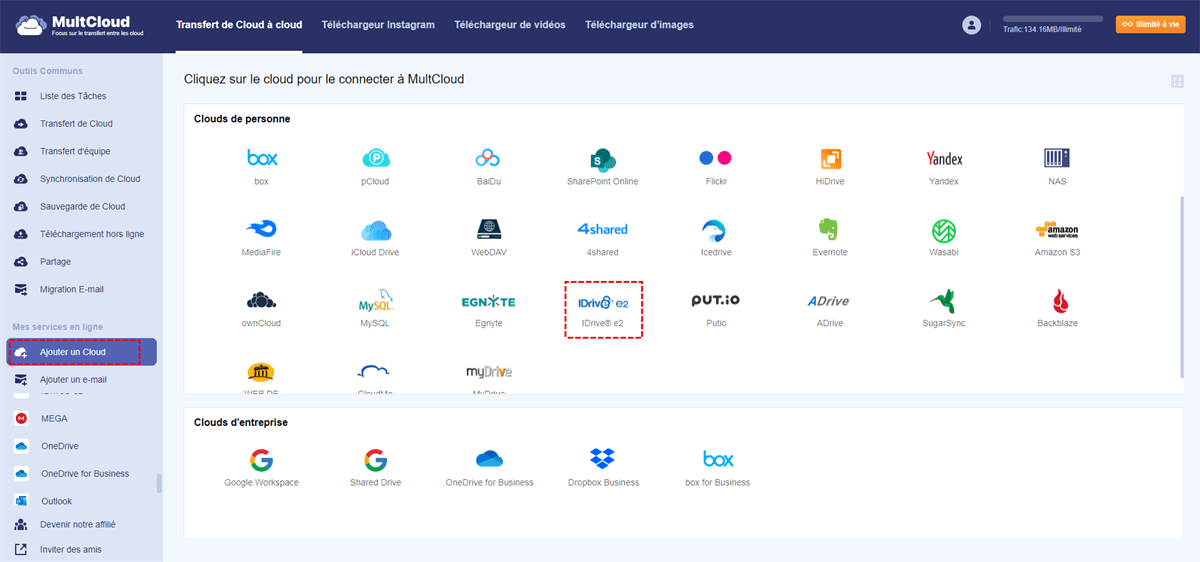Select the HiDrive cloud
Screen dimensions: 1200x562
click(830, 165)
